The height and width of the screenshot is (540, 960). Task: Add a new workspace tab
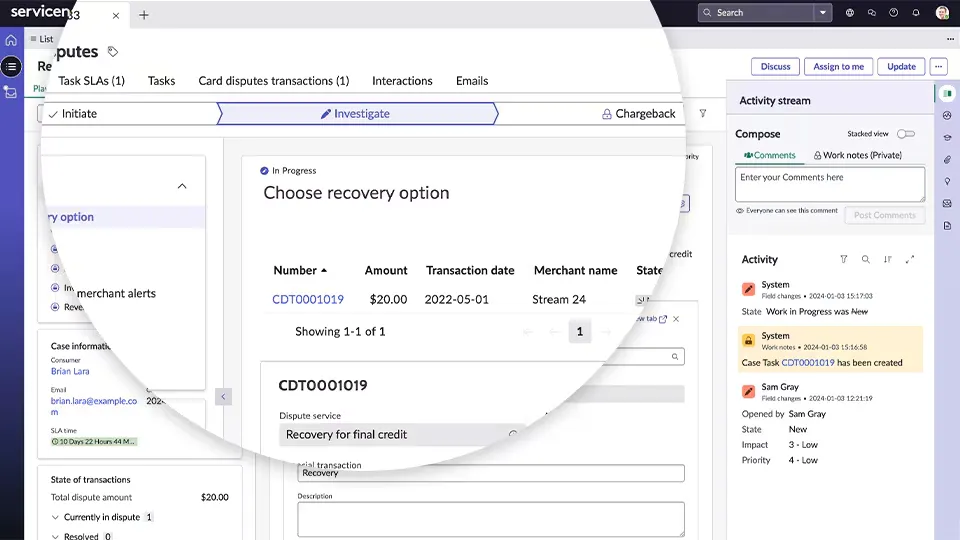(x=144, y=15)
